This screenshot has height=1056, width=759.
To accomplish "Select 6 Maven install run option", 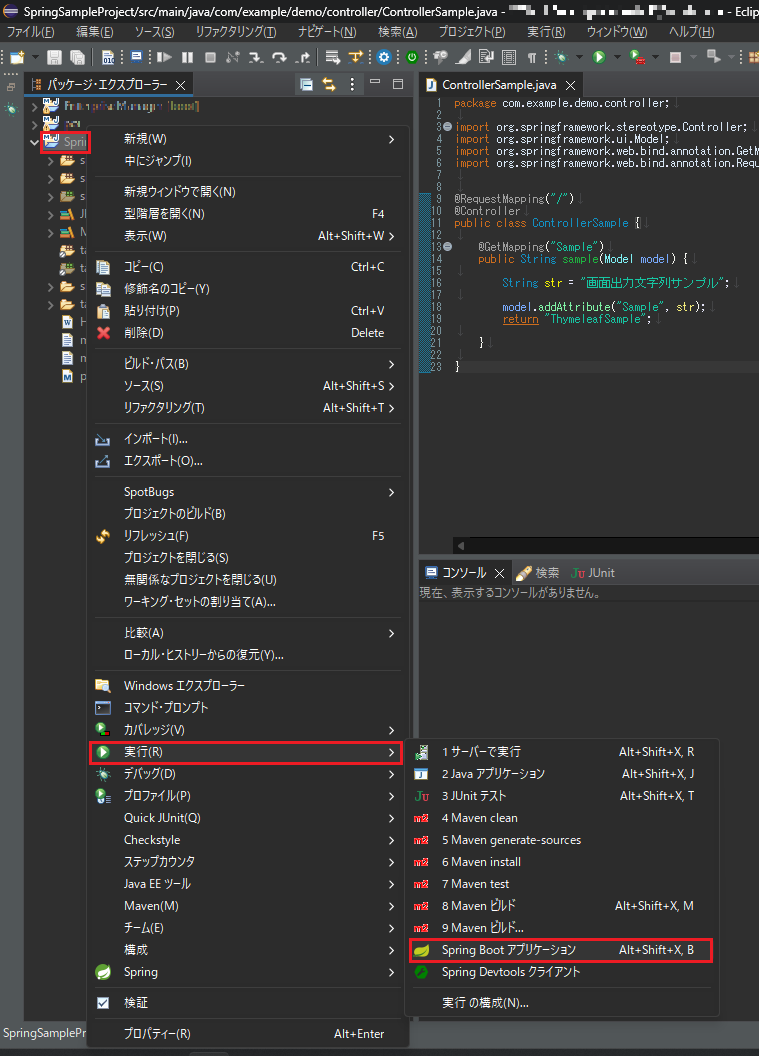I will pos(561,862).
